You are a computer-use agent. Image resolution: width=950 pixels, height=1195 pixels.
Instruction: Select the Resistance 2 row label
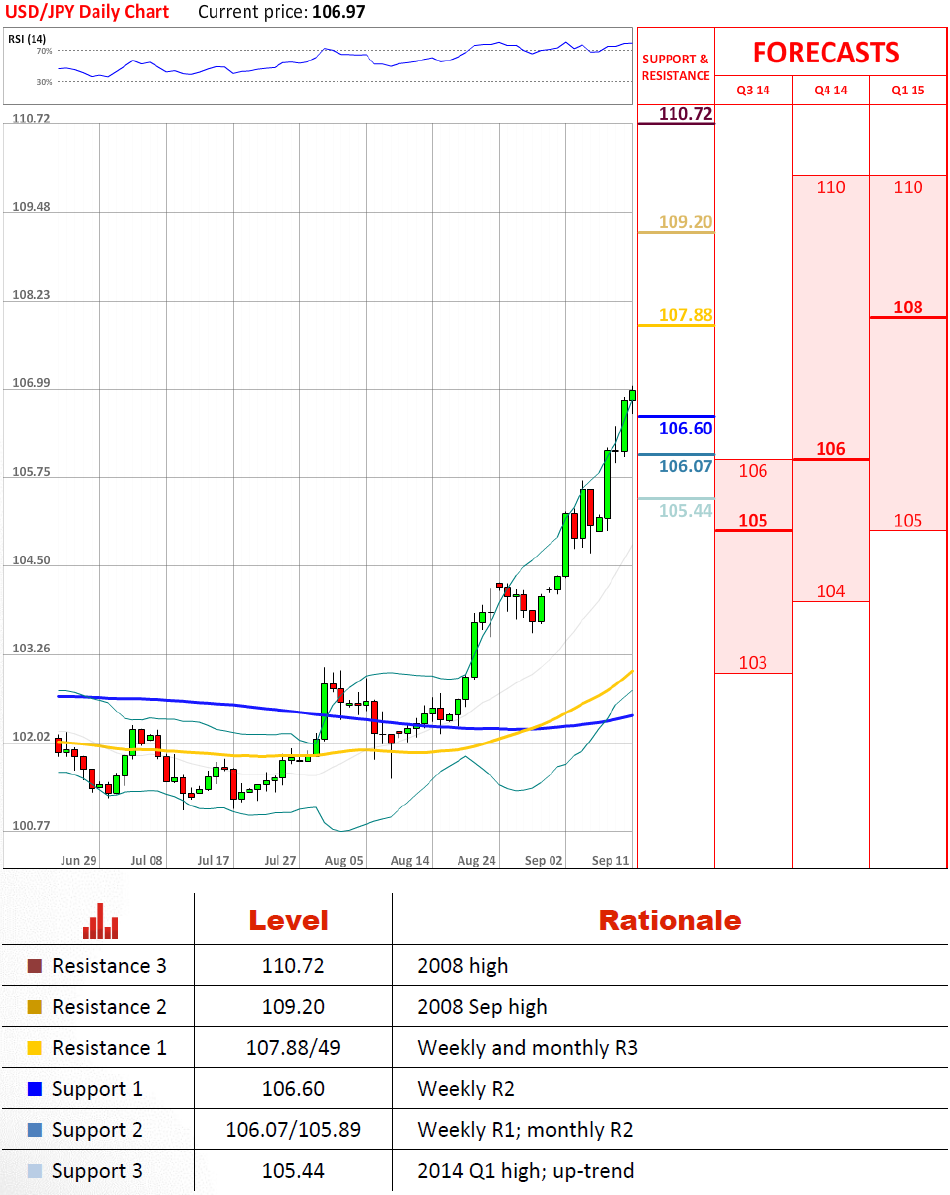click(109, 1007)
